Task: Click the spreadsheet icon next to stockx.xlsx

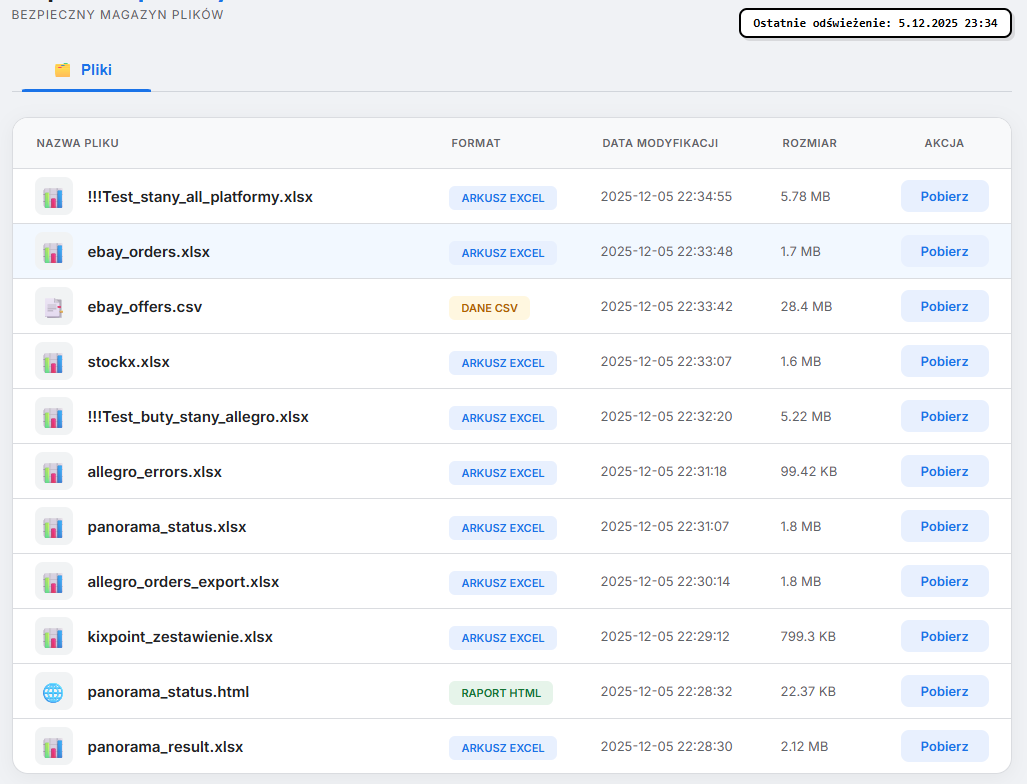Action: pyautogui.click(x=54, y=362)
